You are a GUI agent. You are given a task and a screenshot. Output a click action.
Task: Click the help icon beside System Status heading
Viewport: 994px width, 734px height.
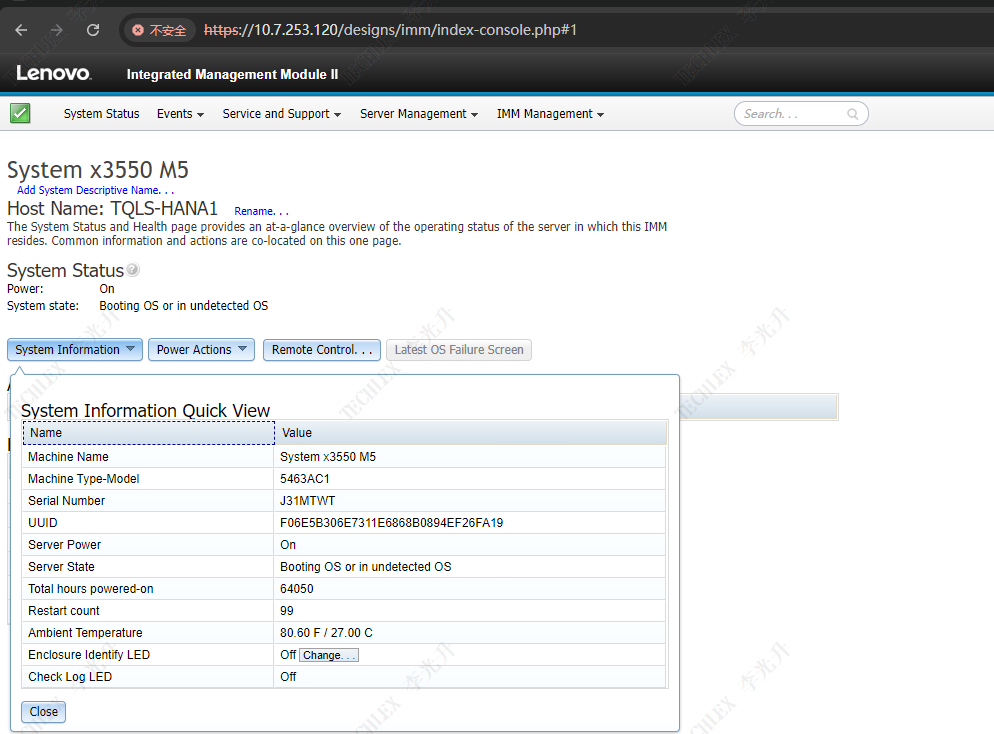tap(132, 269)
